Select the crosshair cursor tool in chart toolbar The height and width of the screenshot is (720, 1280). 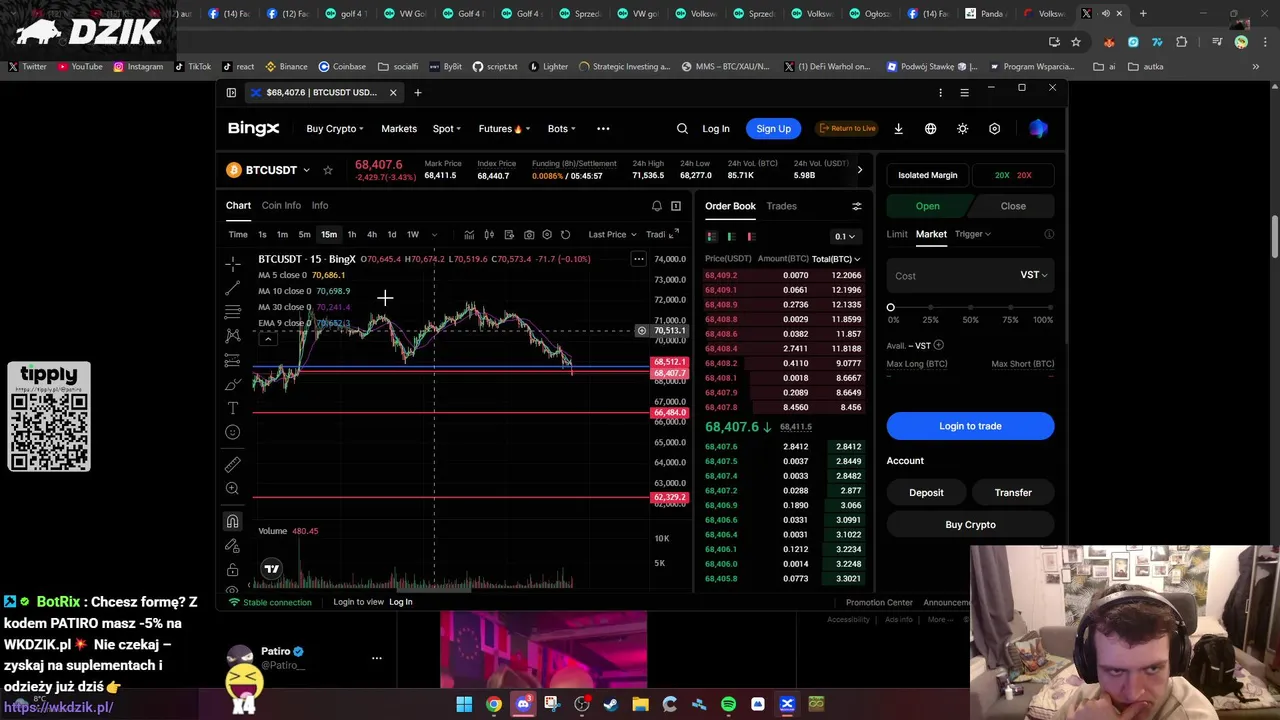pyautogui.click(x=232, y=264)
